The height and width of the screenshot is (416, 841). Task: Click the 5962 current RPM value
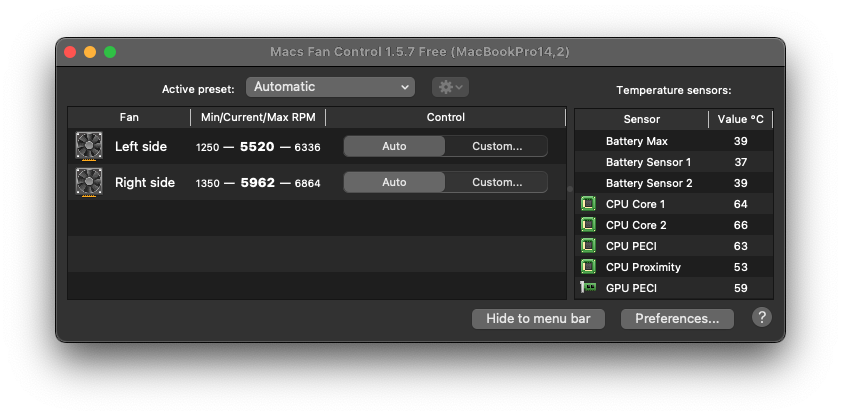[x=257, y=183]
